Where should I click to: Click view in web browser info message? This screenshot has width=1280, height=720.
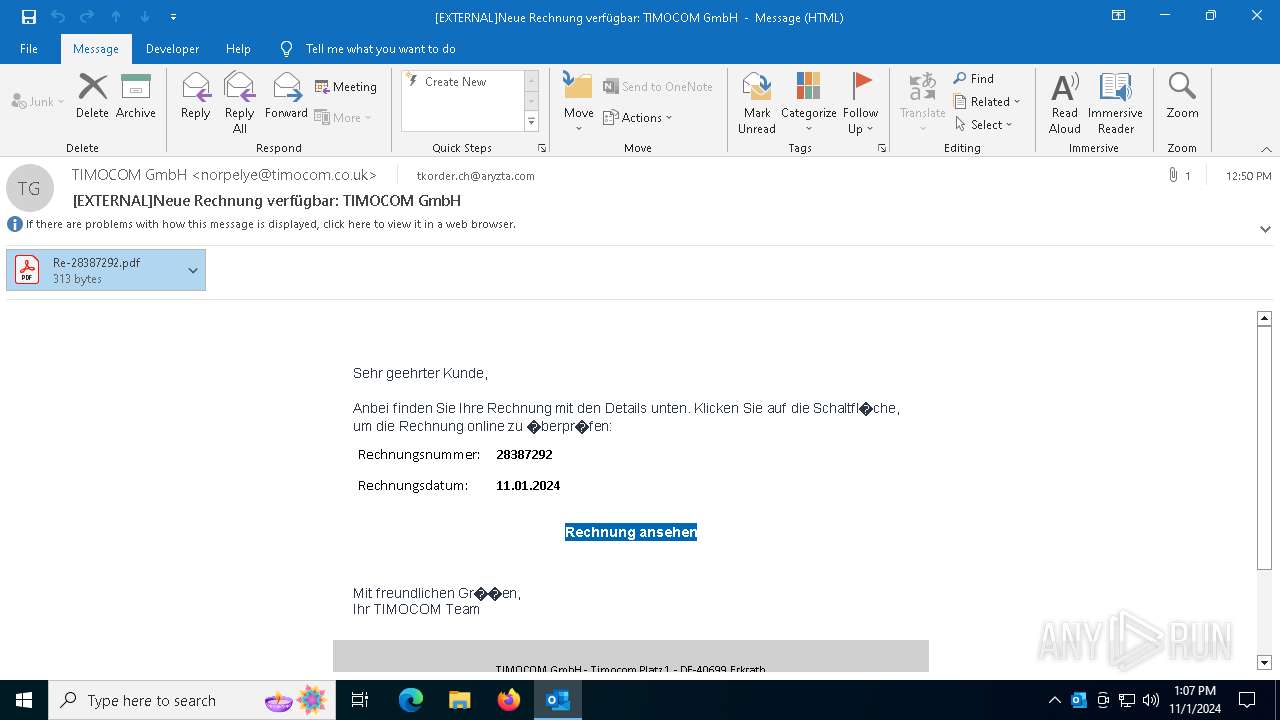270,224
